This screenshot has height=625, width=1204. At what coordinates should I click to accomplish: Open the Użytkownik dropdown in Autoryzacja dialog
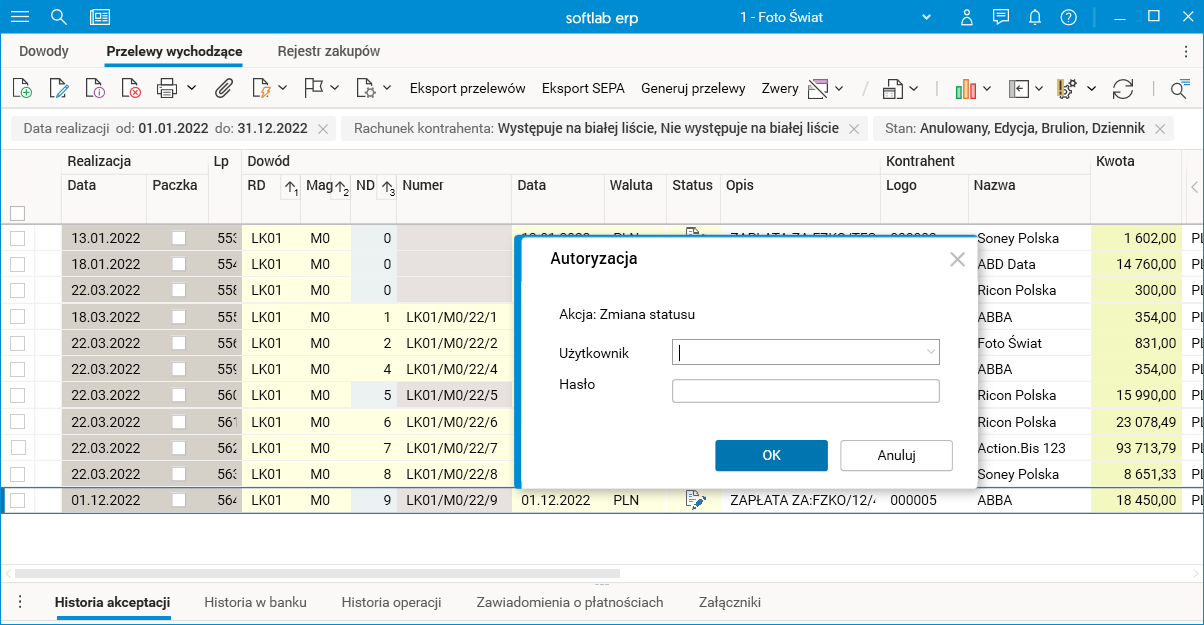(930, 352)
